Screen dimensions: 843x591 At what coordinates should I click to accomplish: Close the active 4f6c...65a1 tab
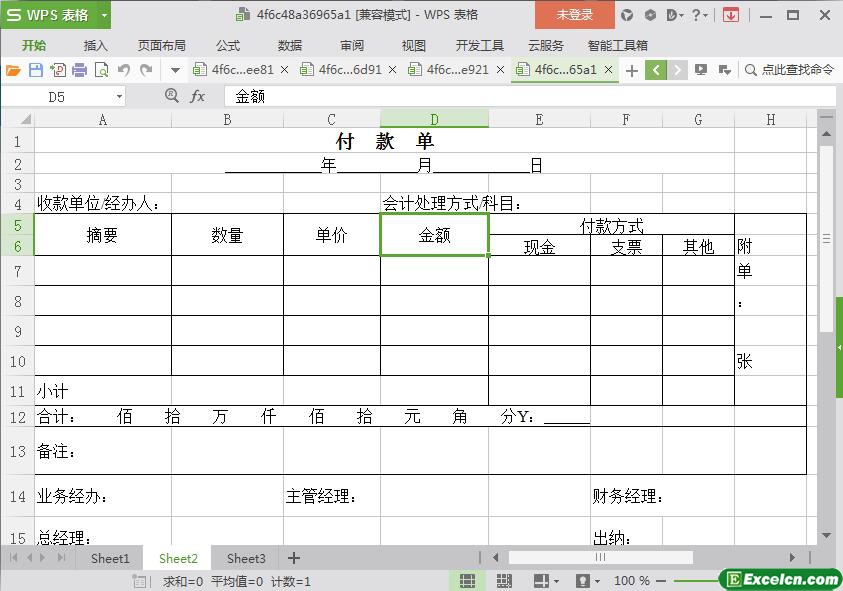(x=609, y=69)
